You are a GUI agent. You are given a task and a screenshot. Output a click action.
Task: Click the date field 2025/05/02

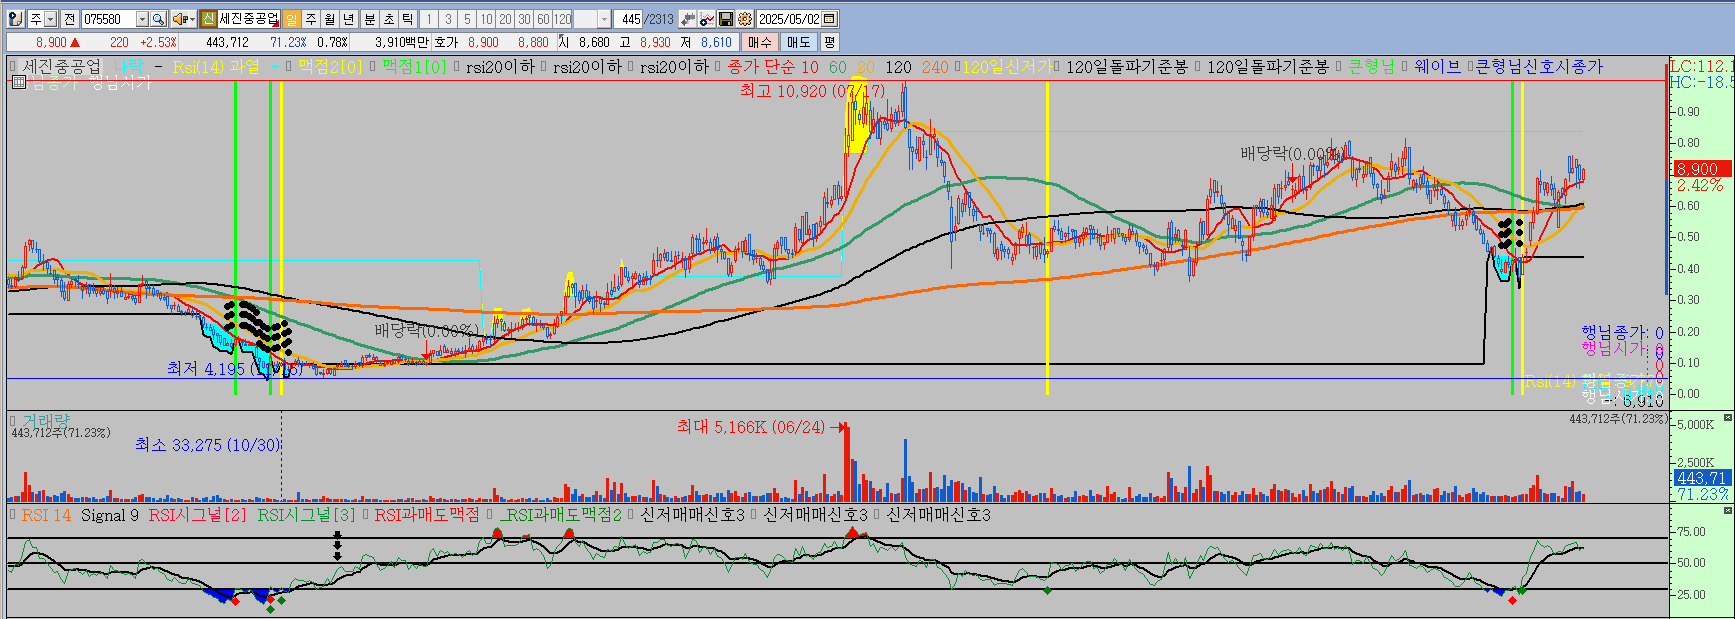[x=789, y=19]
